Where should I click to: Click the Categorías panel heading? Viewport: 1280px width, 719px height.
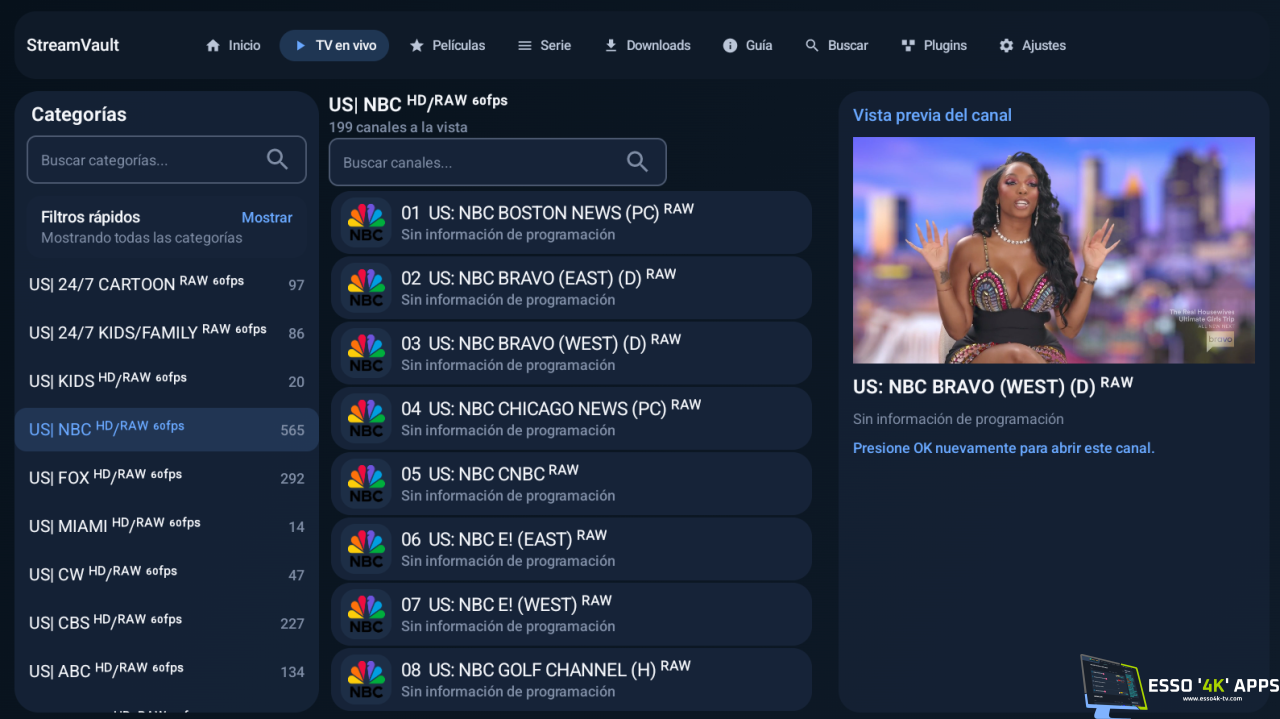click(79, 114)
